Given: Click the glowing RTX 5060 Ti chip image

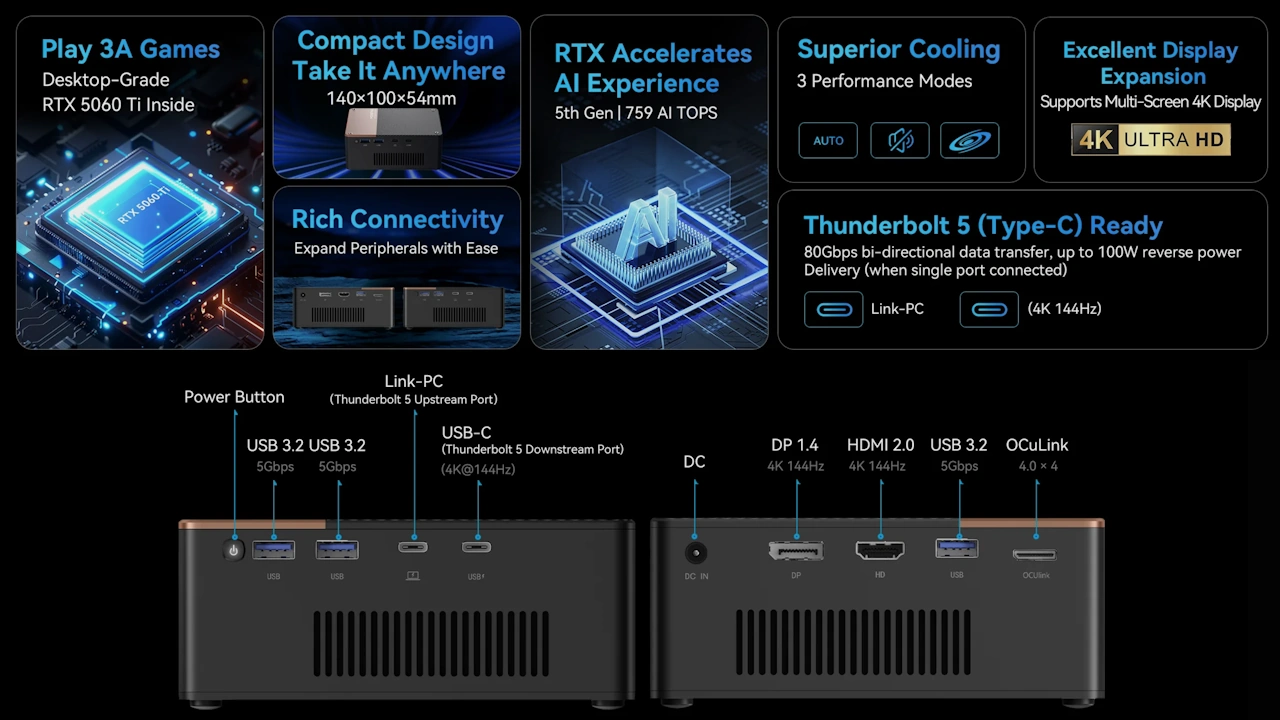Looking at the screenshot, I should (x=140, y=215).
